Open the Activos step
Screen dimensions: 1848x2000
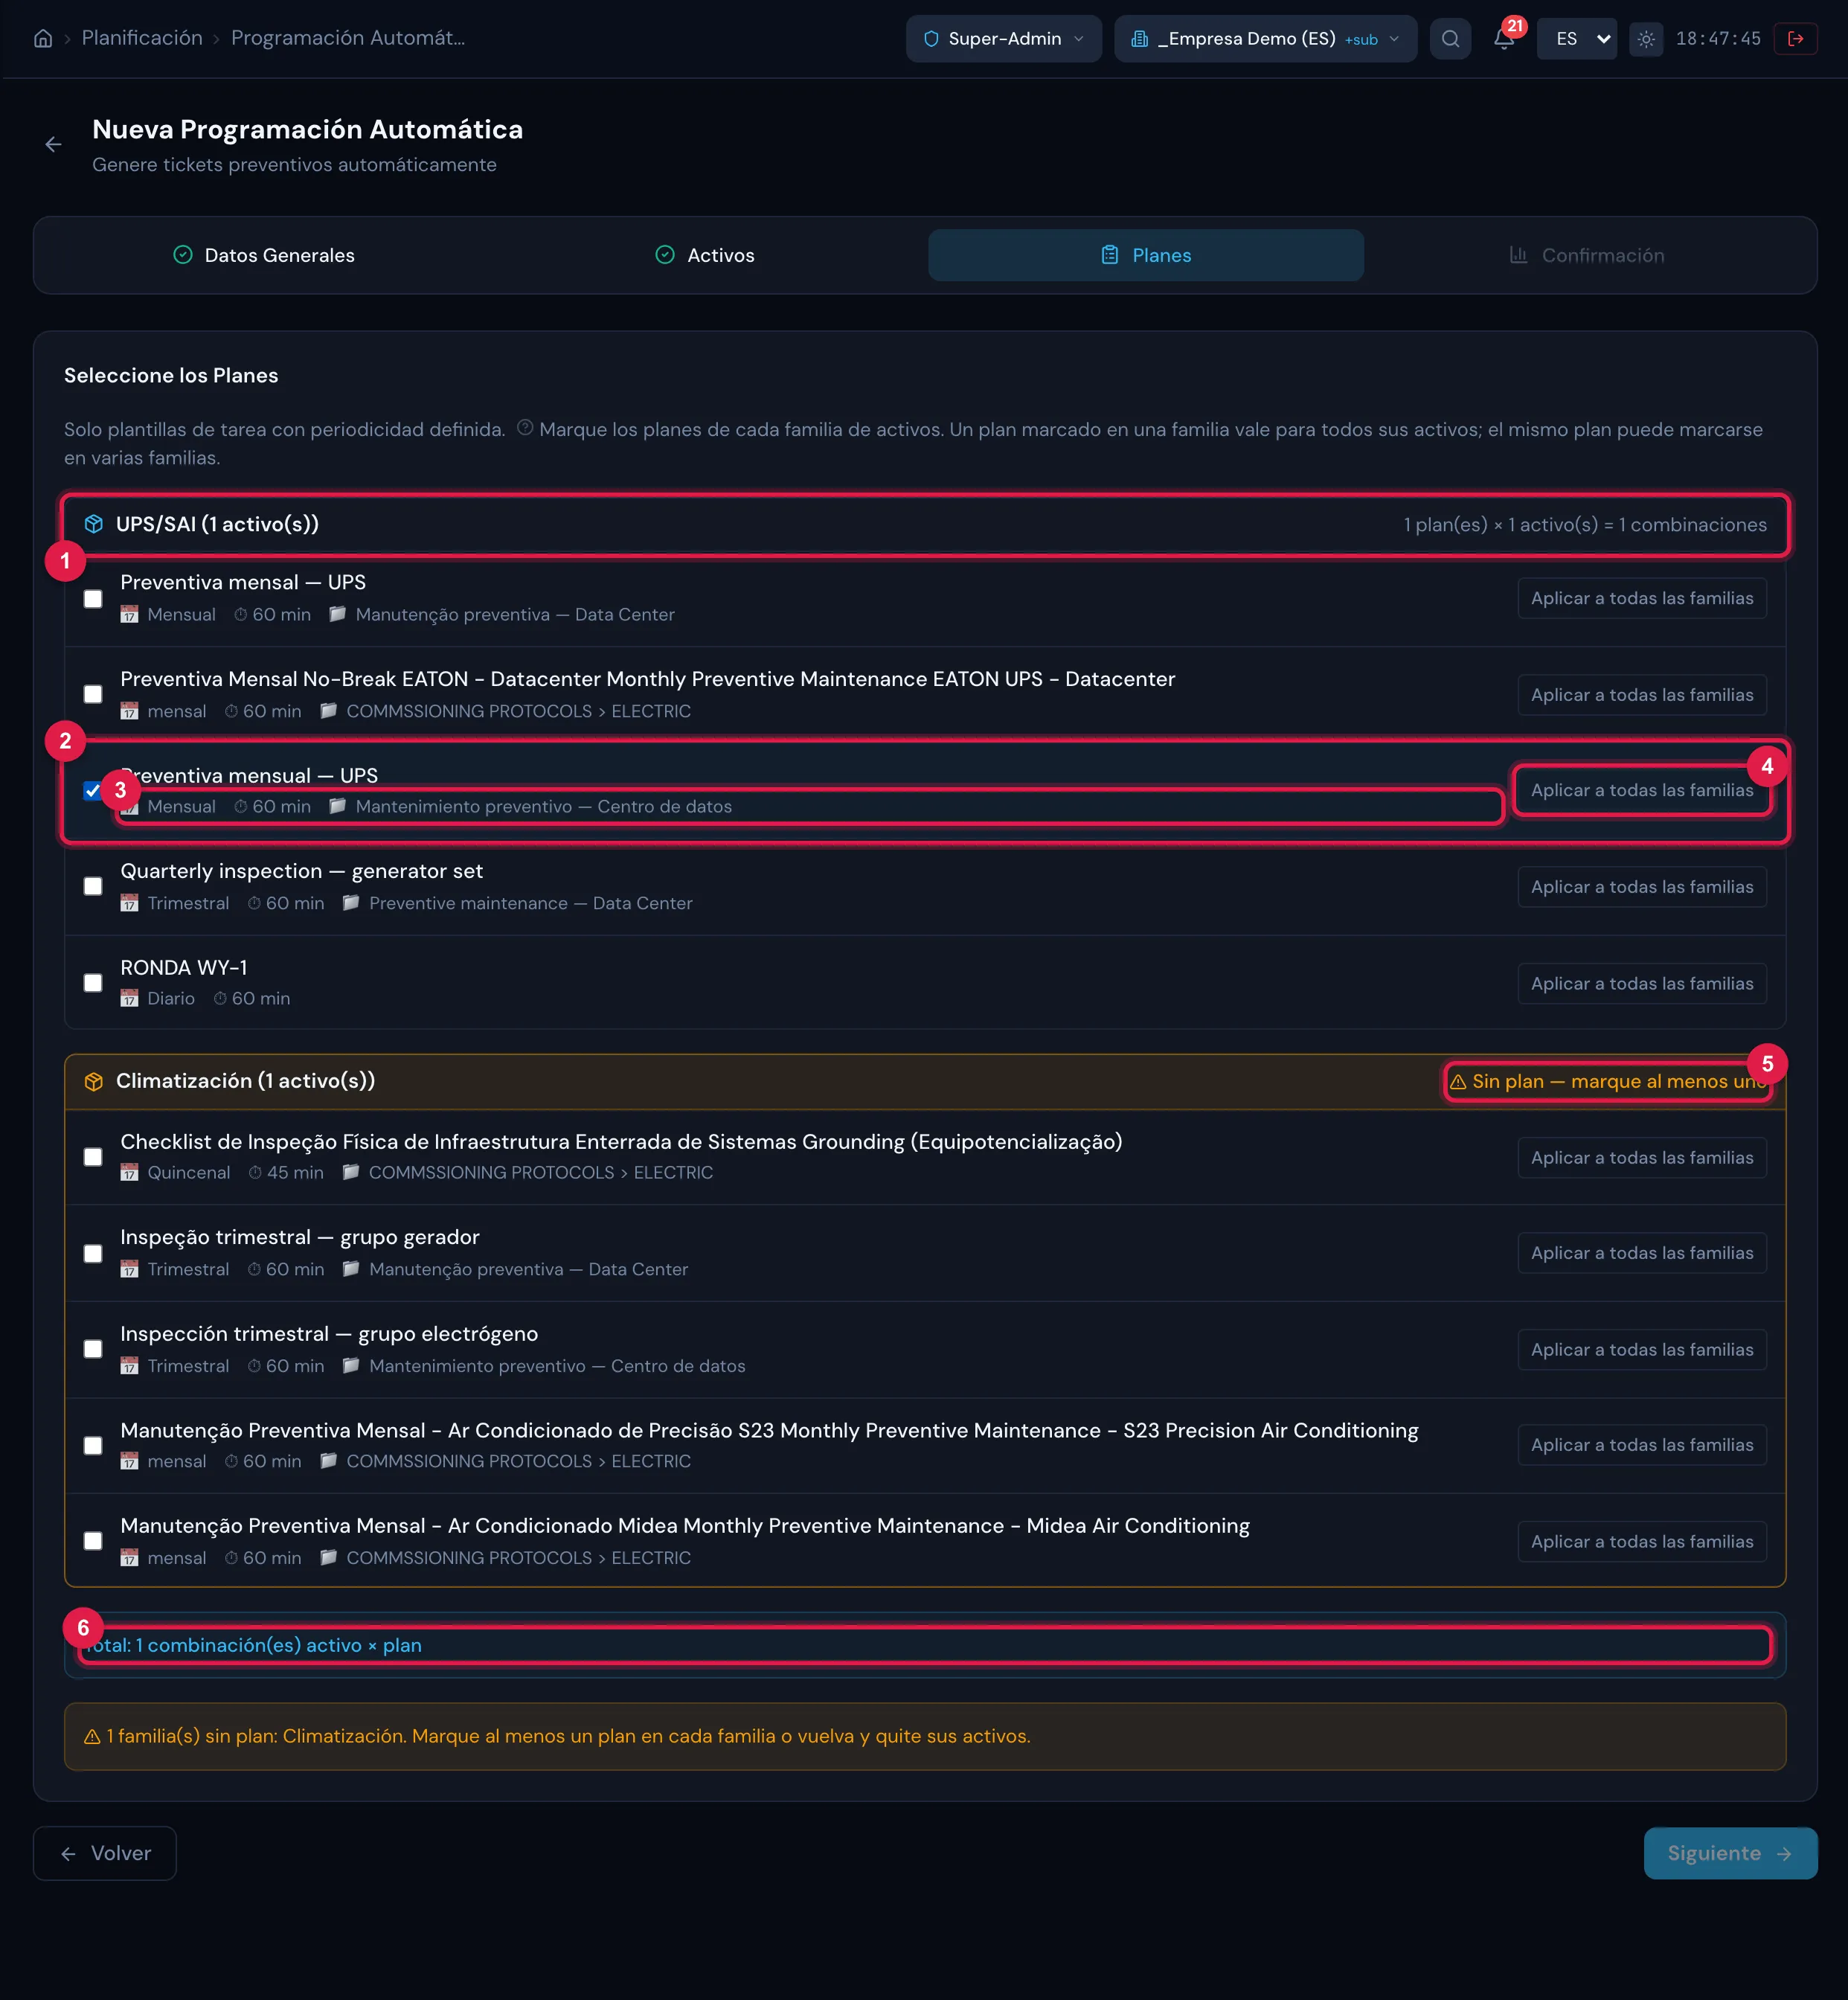(705, 255)
